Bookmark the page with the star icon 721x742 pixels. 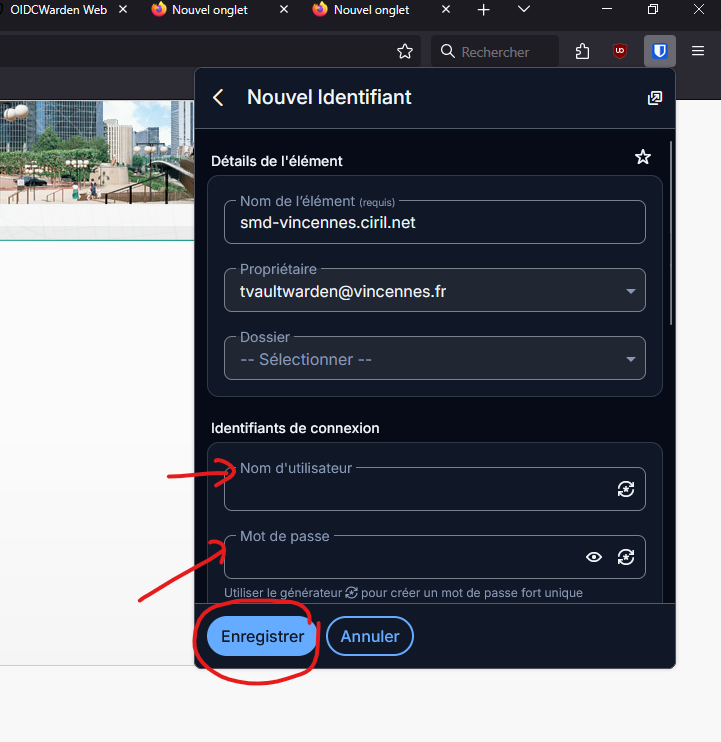[405, 51]
